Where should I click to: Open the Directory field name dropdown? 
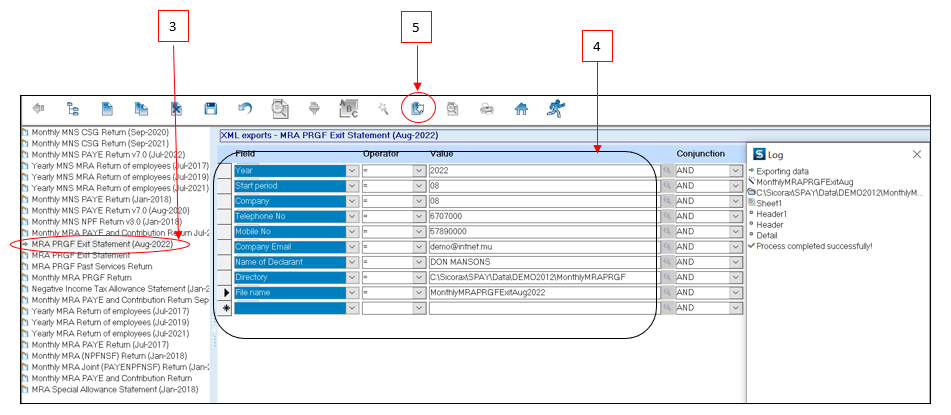tap(351, 277)
